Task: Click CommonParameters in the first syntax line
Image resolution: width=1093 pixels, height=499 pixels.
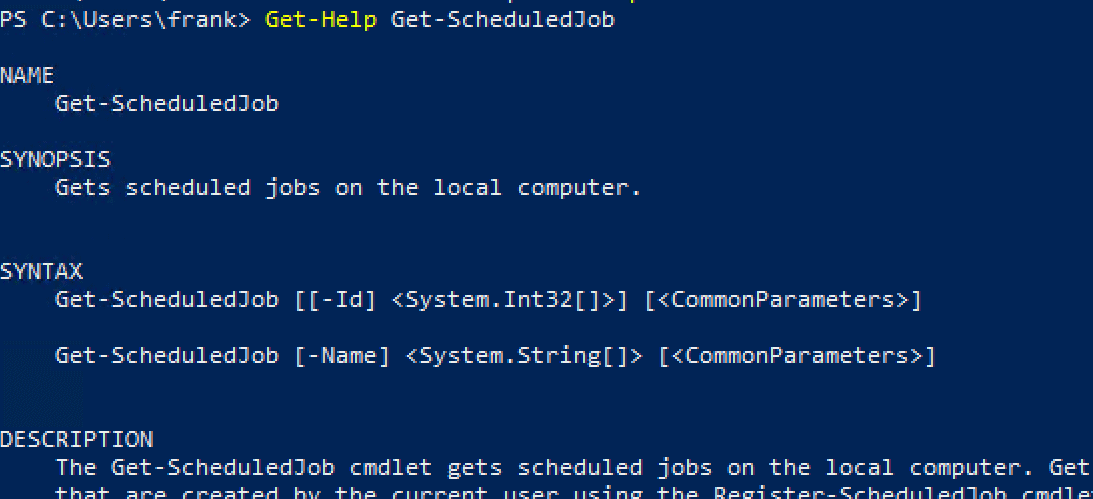Action: (x=782, y=299)
